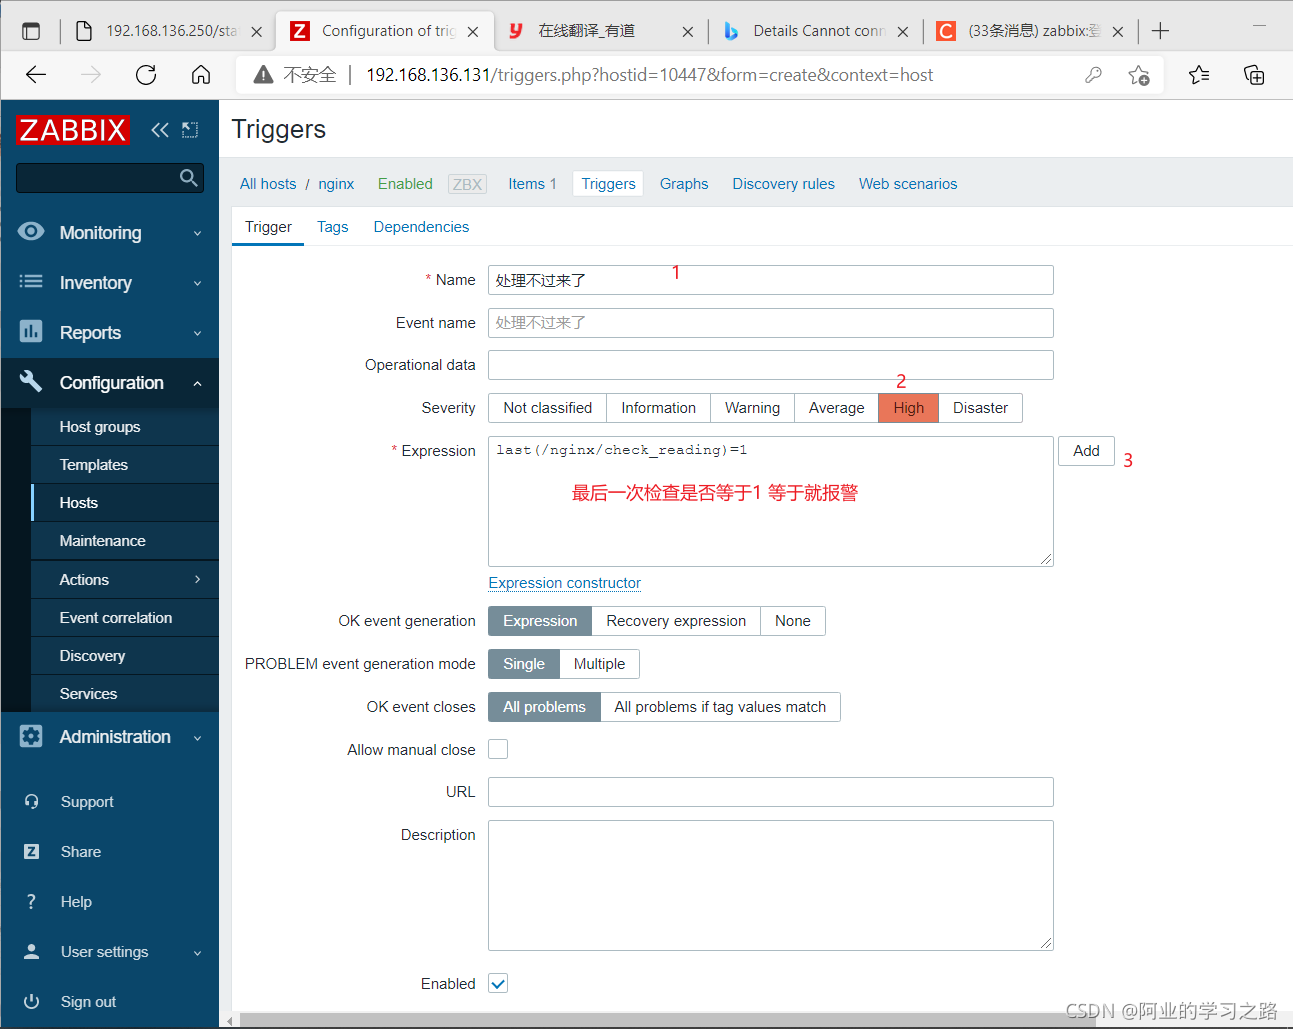Click the Configuration wrench icon
1293x1029 pixels.
(x=31, y=382)
